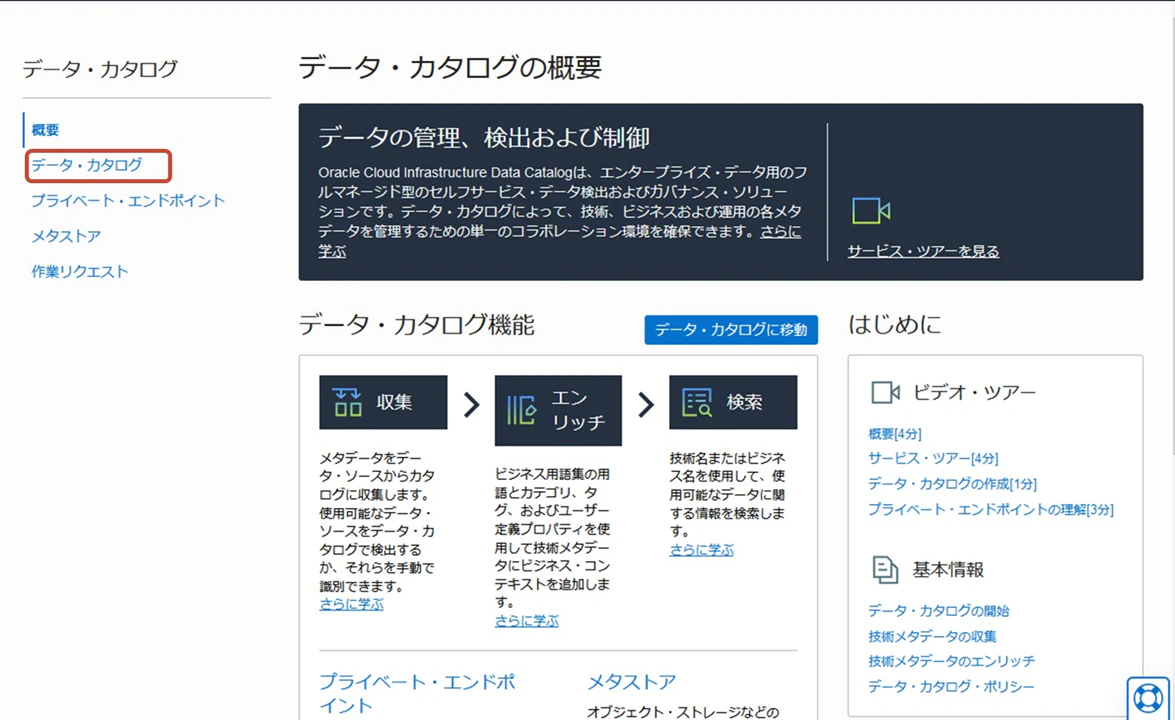Click the 収集 harvest icon tile
Screen dimensions: 1175x720
[383, 402]
